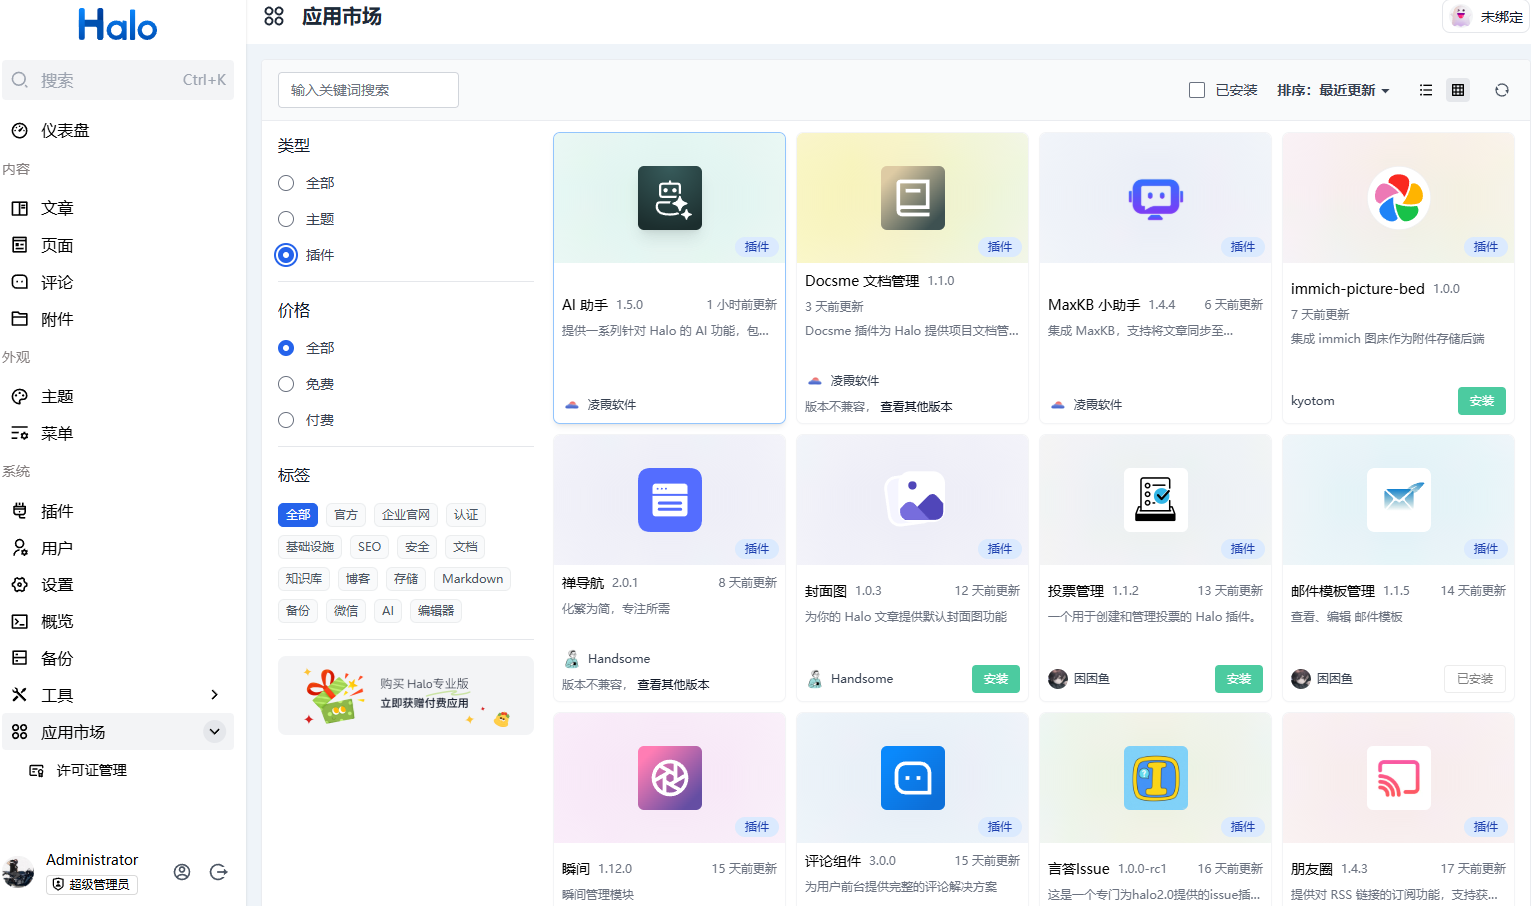The width and height of the screenshot is (1531, 906).
Task: Click the logout icon beside Administrator
Action: click(218, 872)
